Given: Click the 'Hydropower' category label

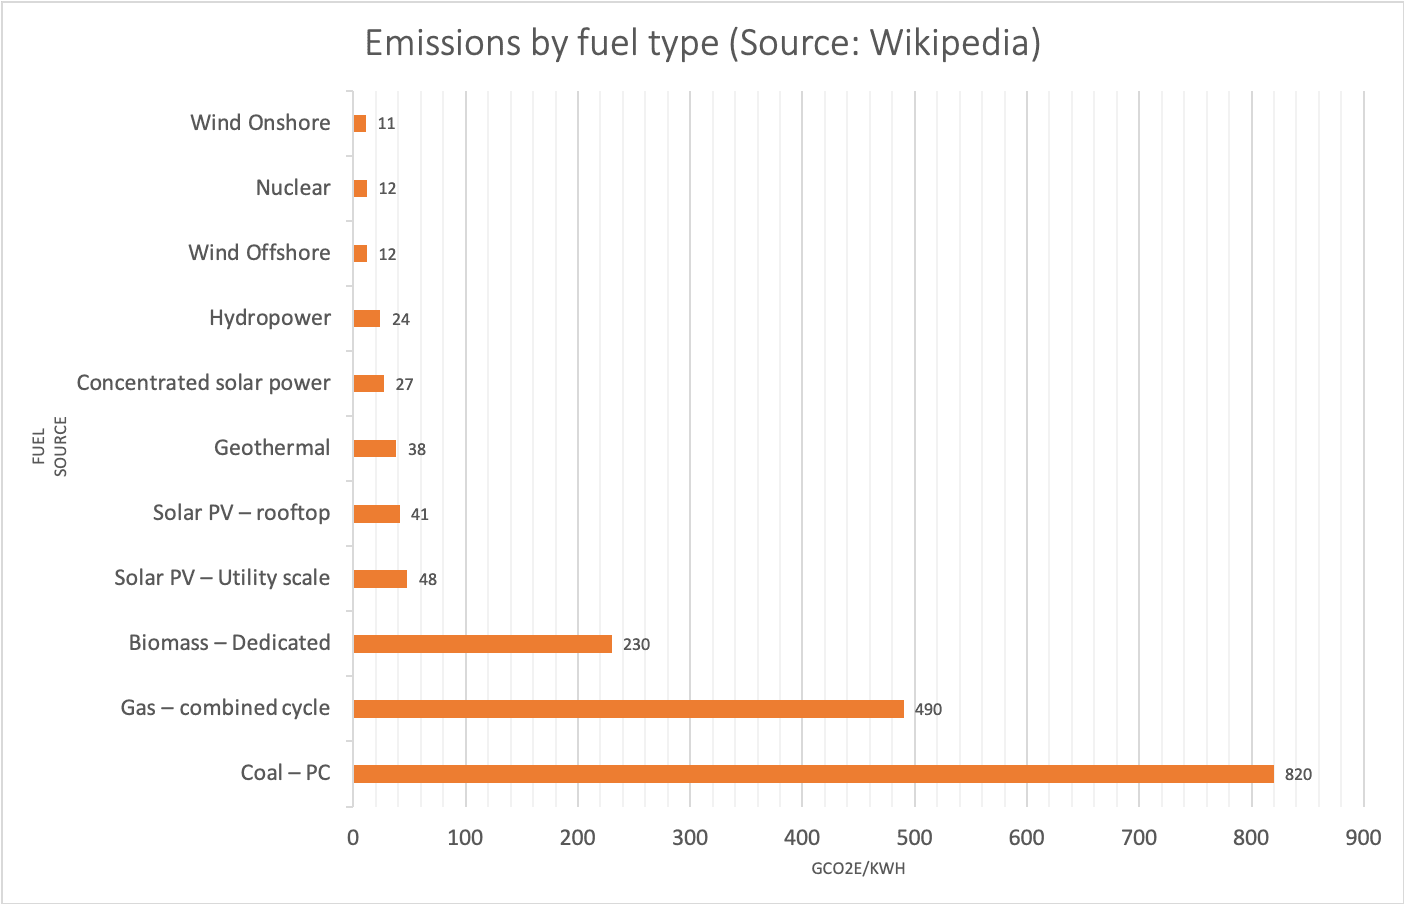Looking at the screenshot, I should tap(270, 318).
